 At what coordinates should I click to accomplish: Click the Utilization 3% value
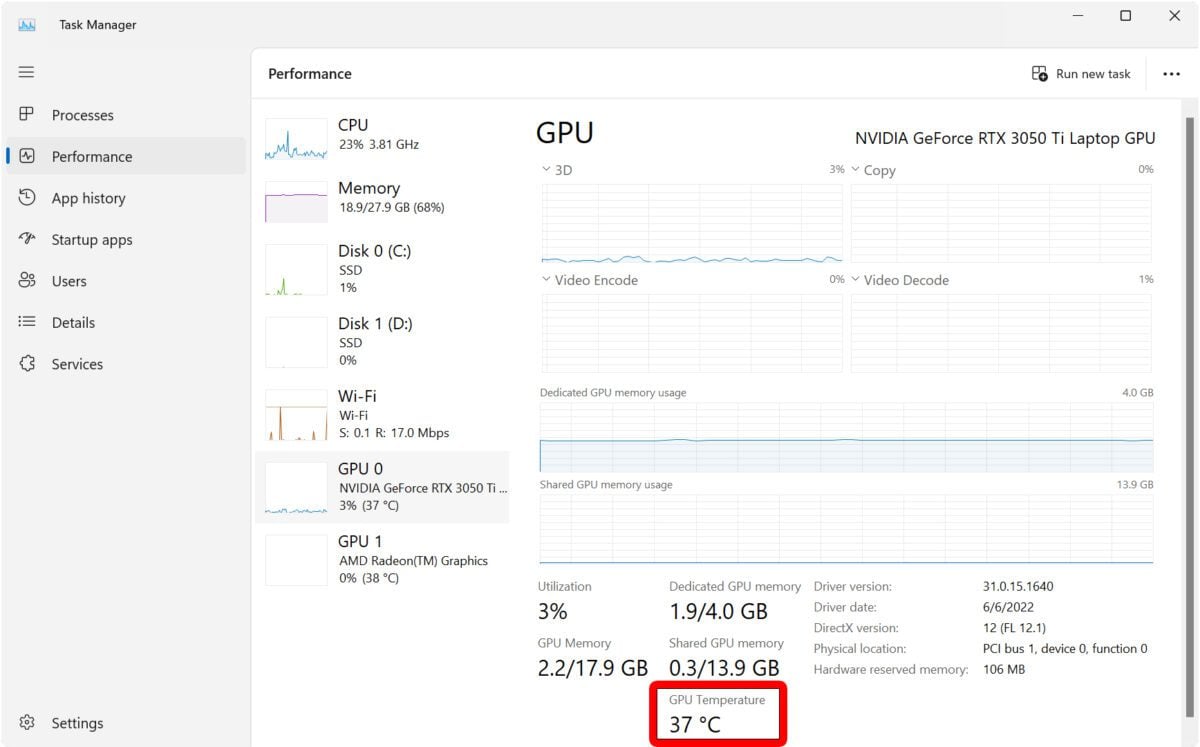pyautogui.click(x=553, y=611)
